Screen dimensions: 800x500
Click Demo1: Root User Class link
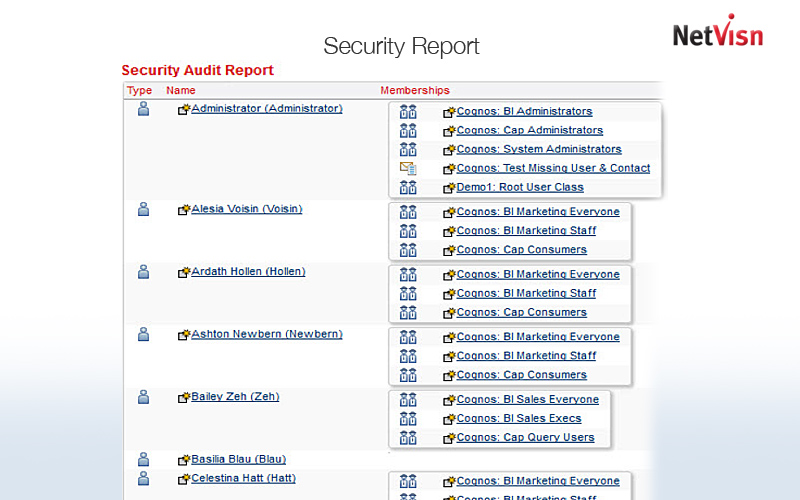tap(520, 187)
